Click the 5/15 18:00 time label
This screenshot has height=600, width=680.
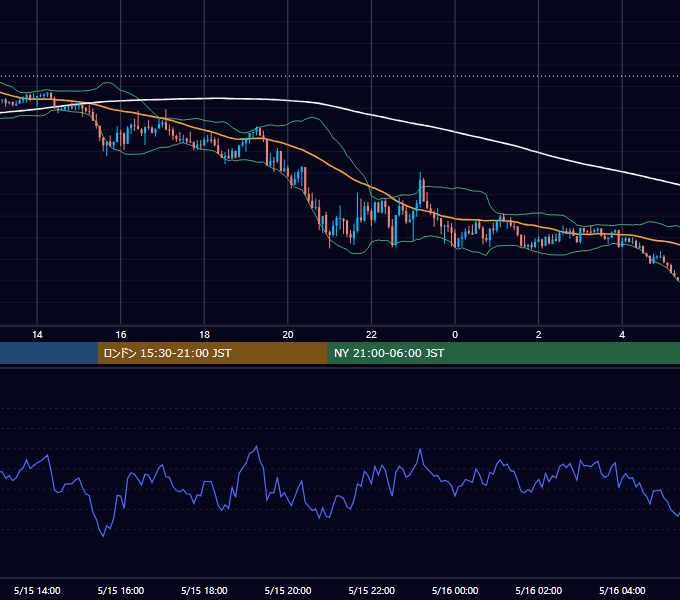click(x=204, y=590)
